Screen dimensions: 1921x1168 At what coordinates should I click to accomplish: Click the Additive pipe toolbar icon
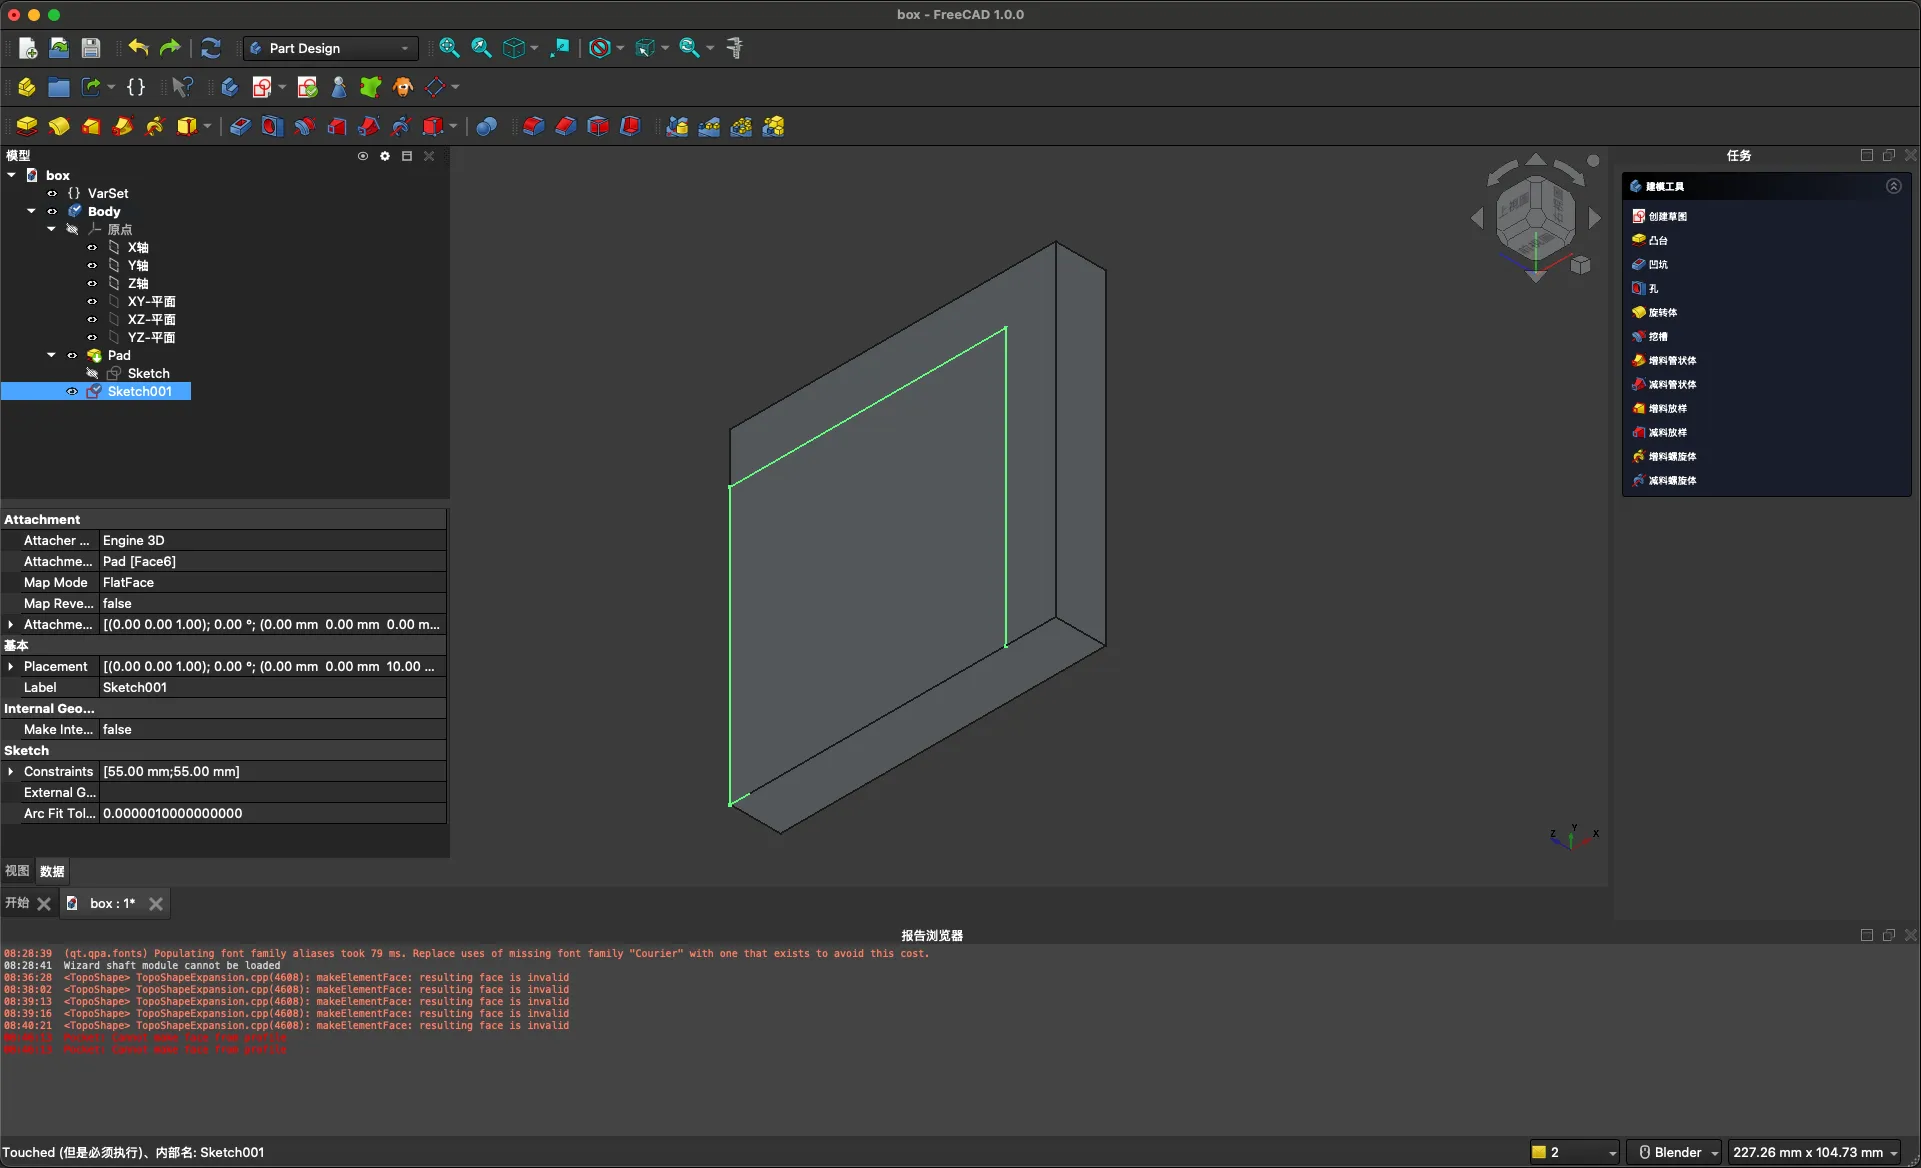pyautogui.click(x=123, y=126)
